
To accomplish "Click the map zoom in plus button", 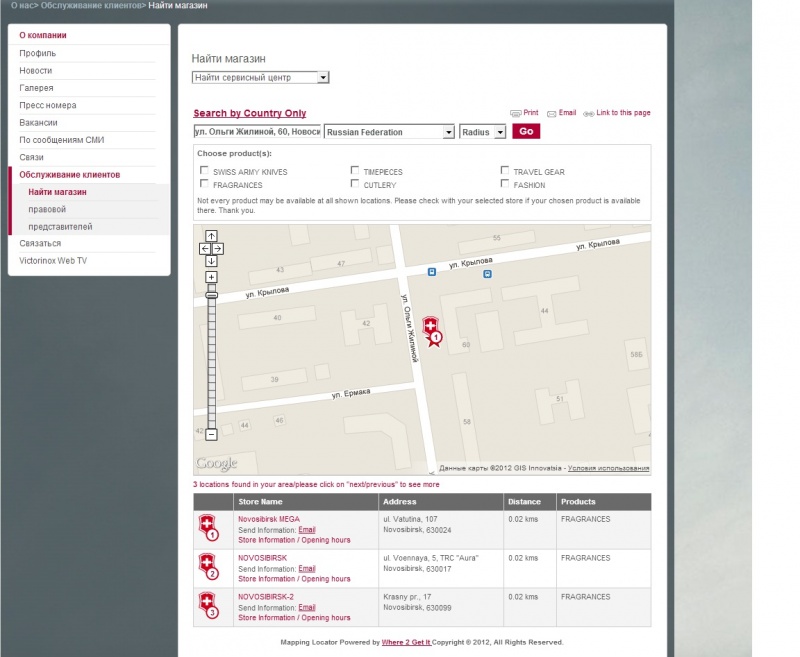I will pos(211,276).
